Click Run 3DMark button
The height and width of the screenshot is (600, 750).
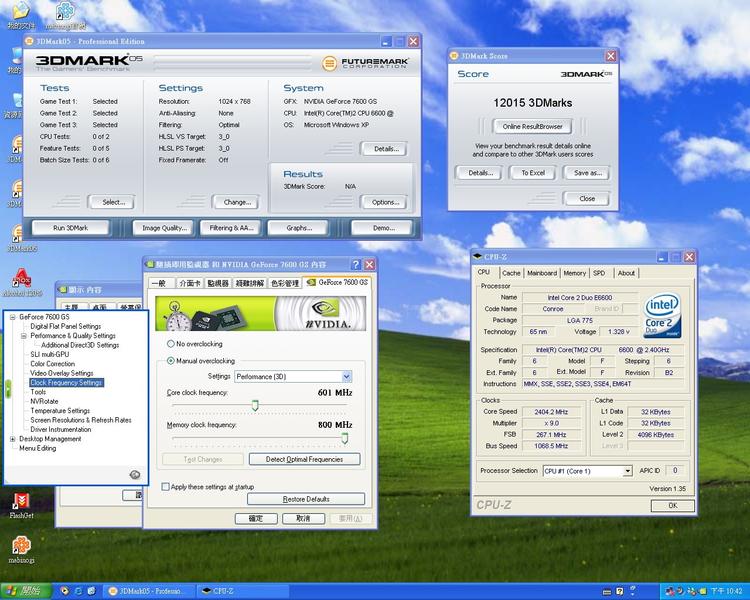[71, 228]
